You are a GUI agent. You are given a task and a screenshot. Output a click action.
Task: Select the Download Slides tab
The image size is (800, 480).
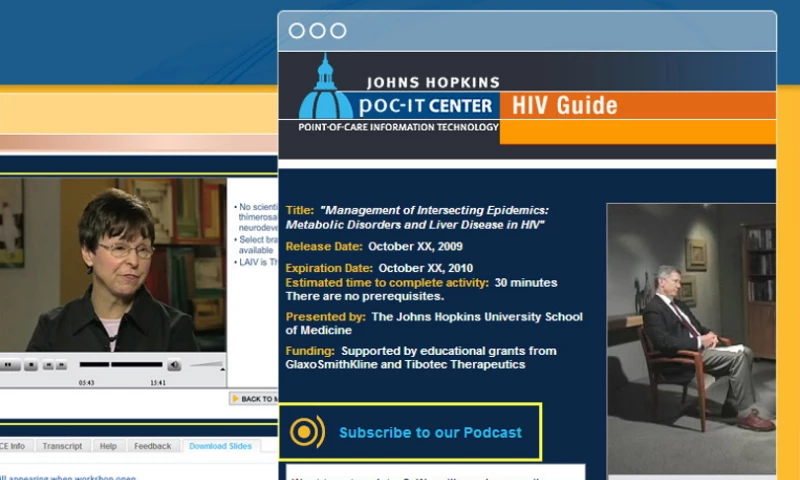tap(220, 446)
